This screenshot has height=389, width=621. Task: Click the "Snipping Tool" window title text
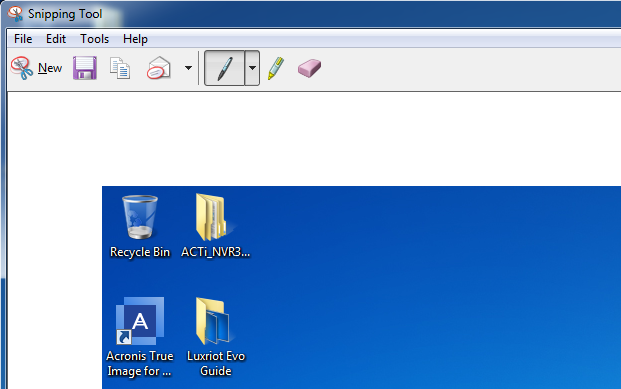pyautogui.click(x=65, y=14)
